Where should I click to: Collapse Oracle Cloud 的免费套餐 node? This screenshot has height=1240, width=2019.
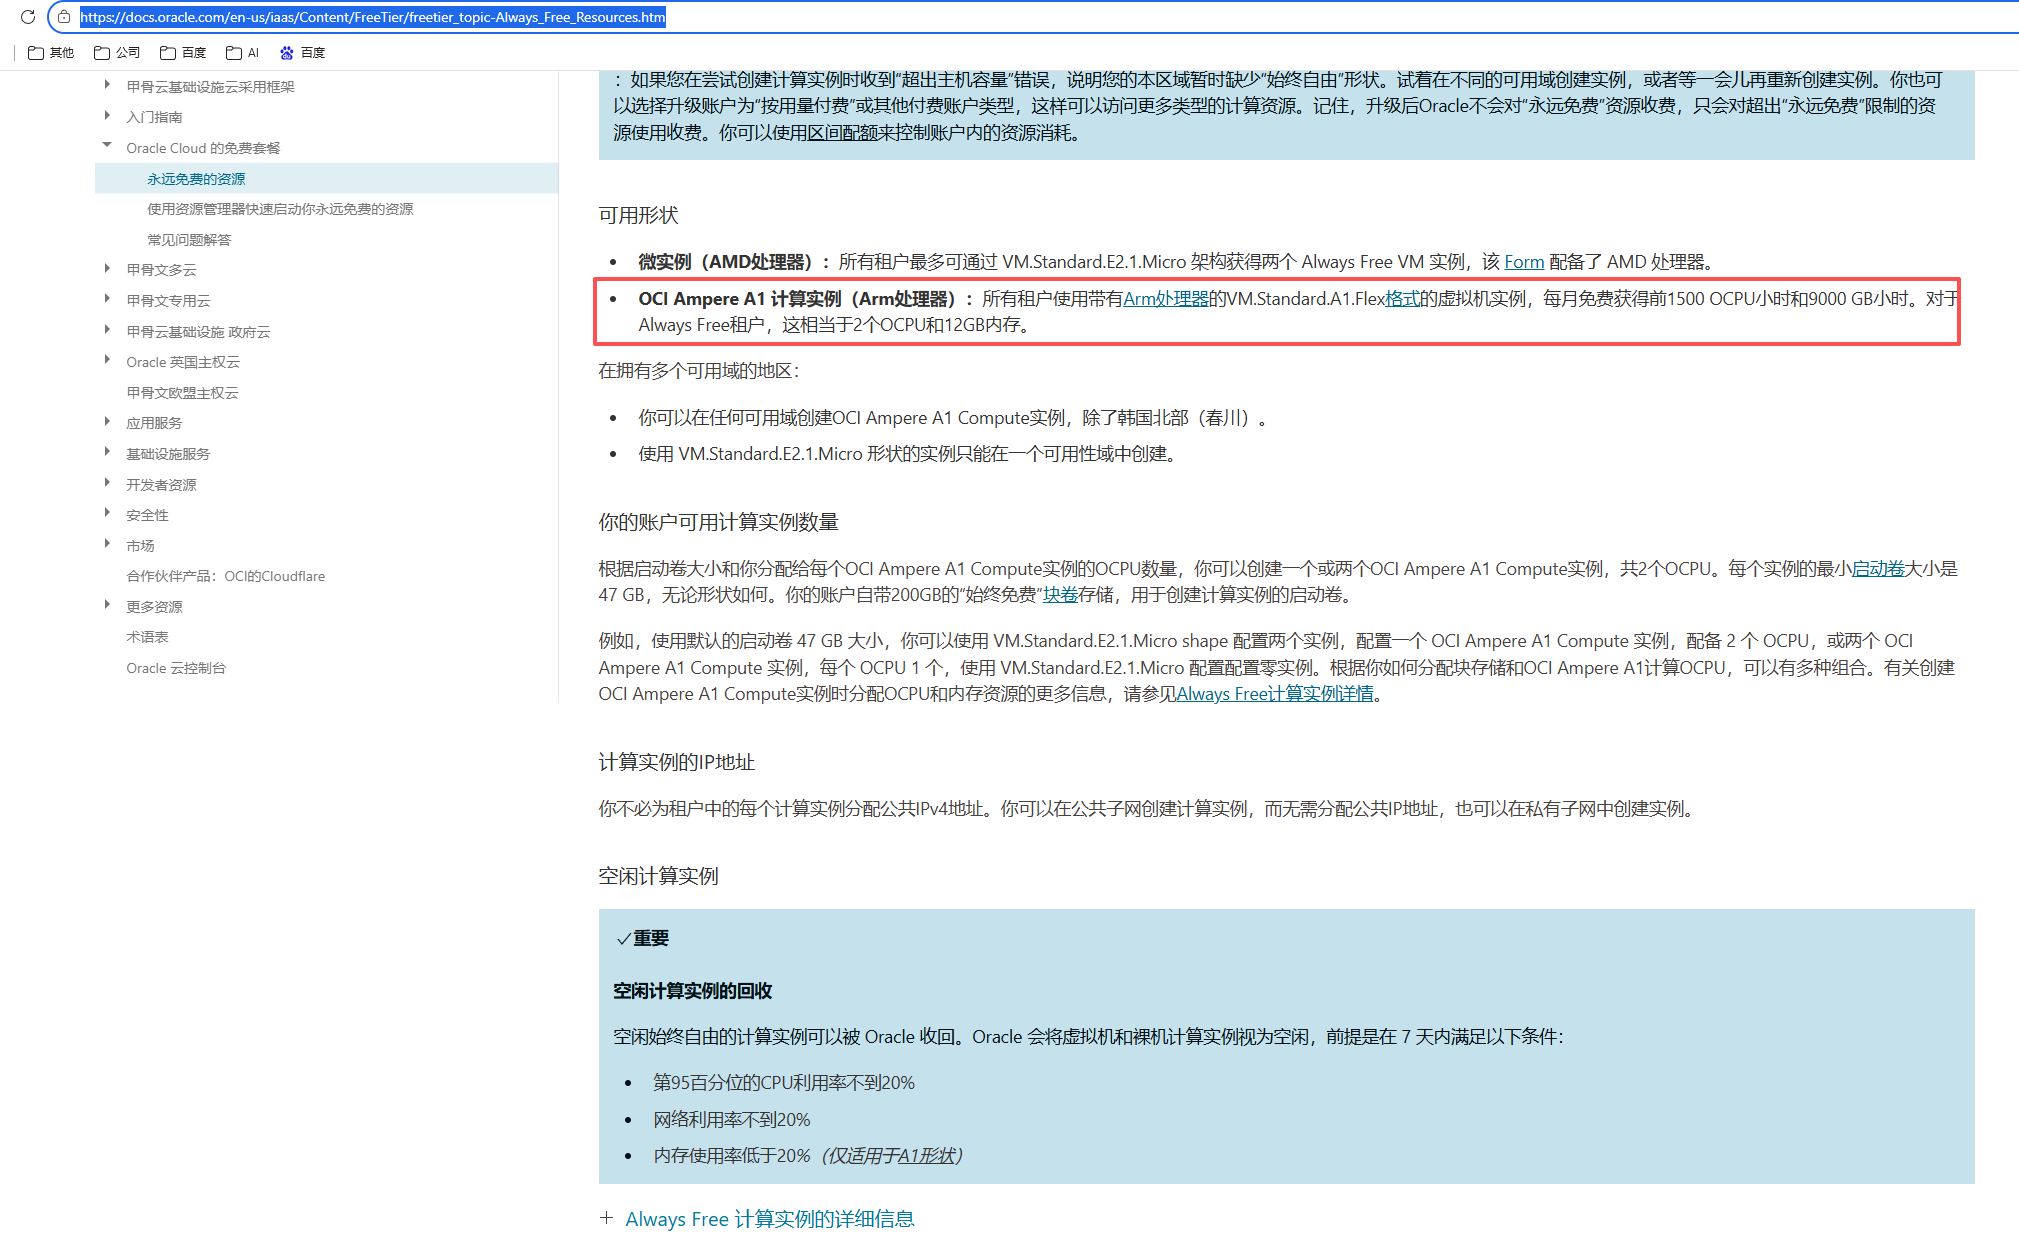pyautogui.click(x=107, y=146)
